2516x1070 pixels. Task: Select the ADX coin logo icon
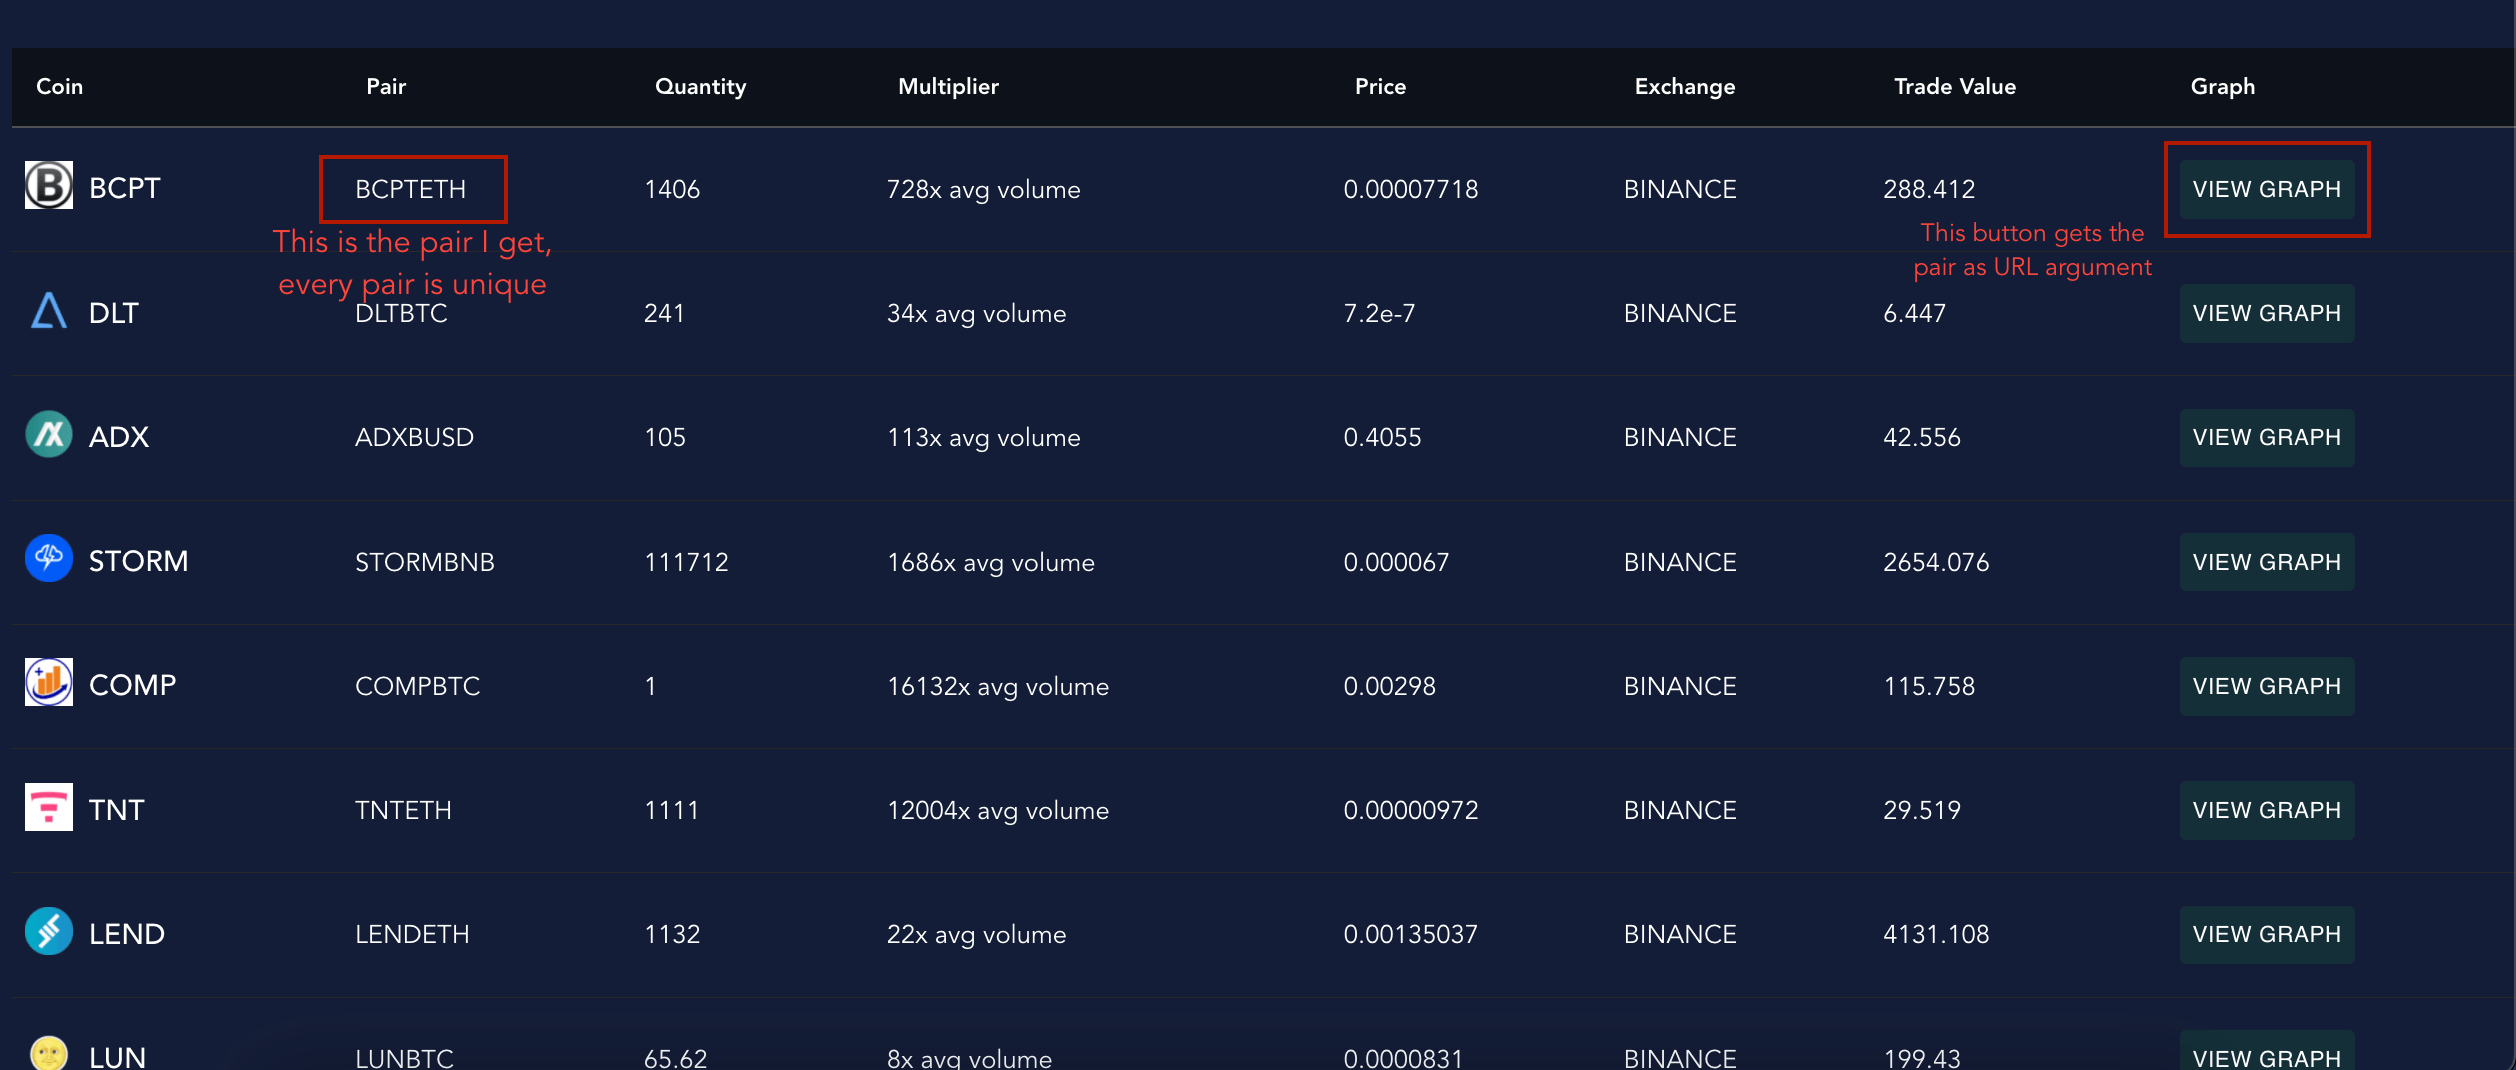[x=49, y=435]
